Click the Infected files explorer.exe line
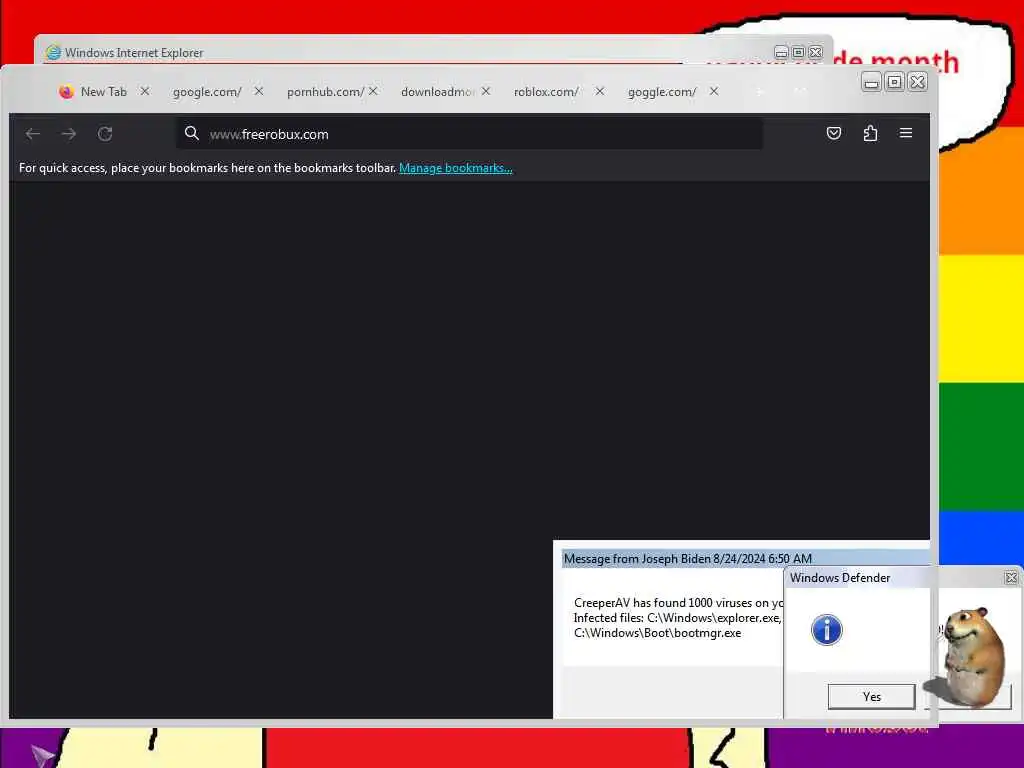The height and width of the screenshot is (768, 1024). [x=677, y=618]
